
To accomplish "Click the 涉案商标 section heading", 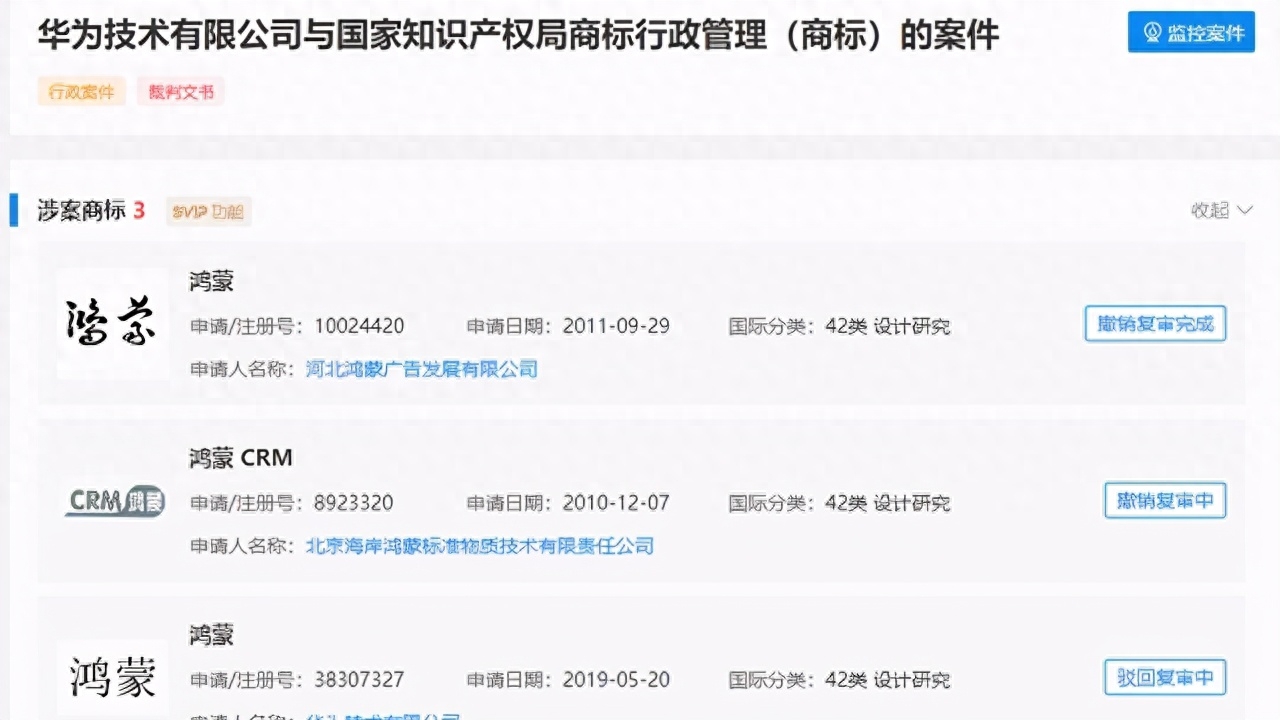I will [81, 210].
